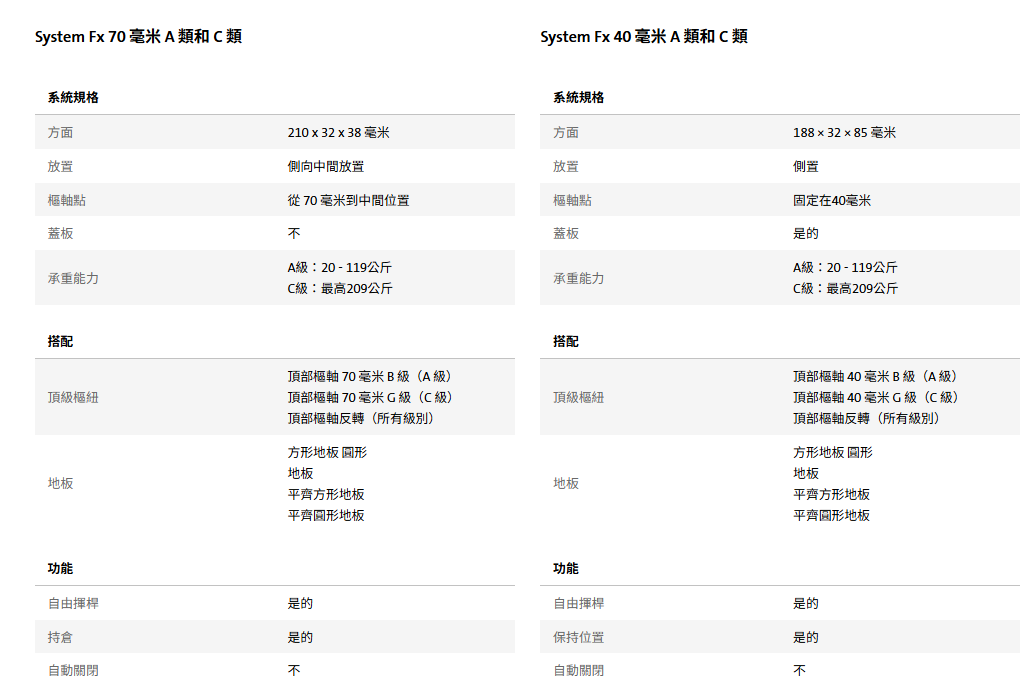Viewport: 1031px width, 698px height.
Task: Click the "搭配" section heading for Fx 70
Action: coord(60,342)
